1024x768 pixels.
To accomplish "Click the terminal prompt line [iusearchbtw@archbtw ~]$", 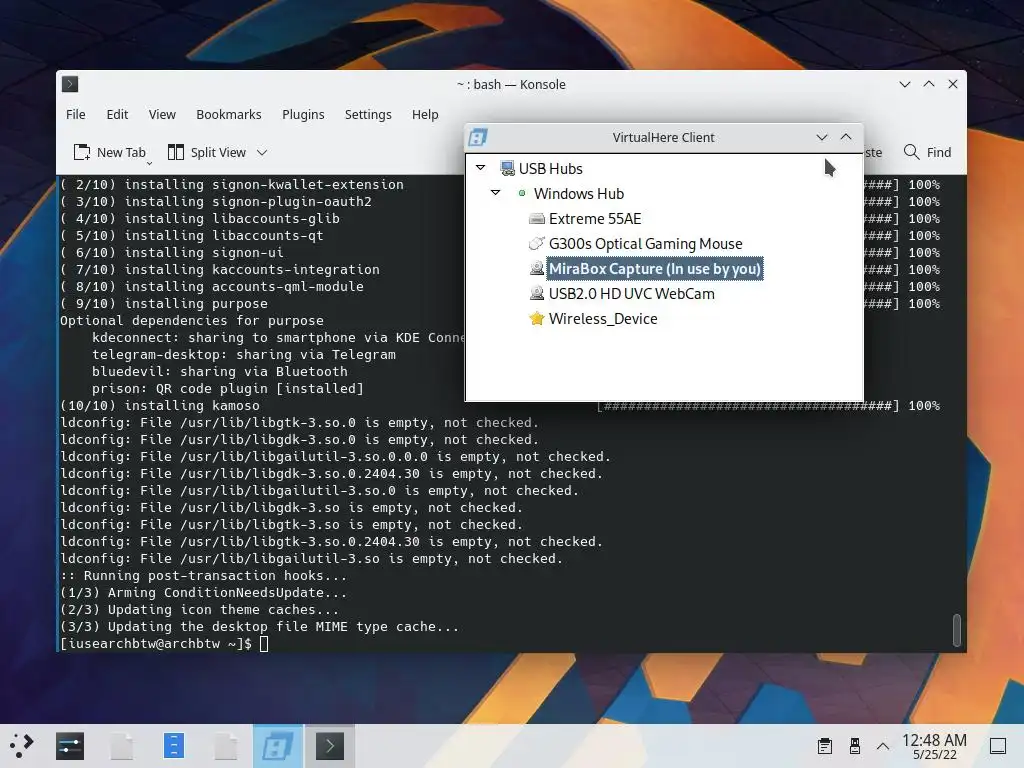I will [x=155, y=643].
